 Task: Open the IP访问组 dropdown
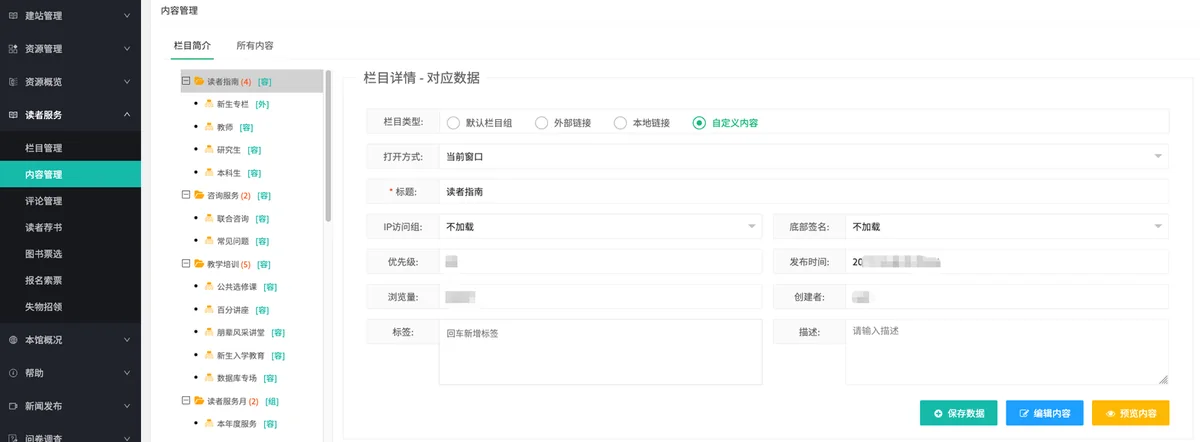tap(600, 227)
